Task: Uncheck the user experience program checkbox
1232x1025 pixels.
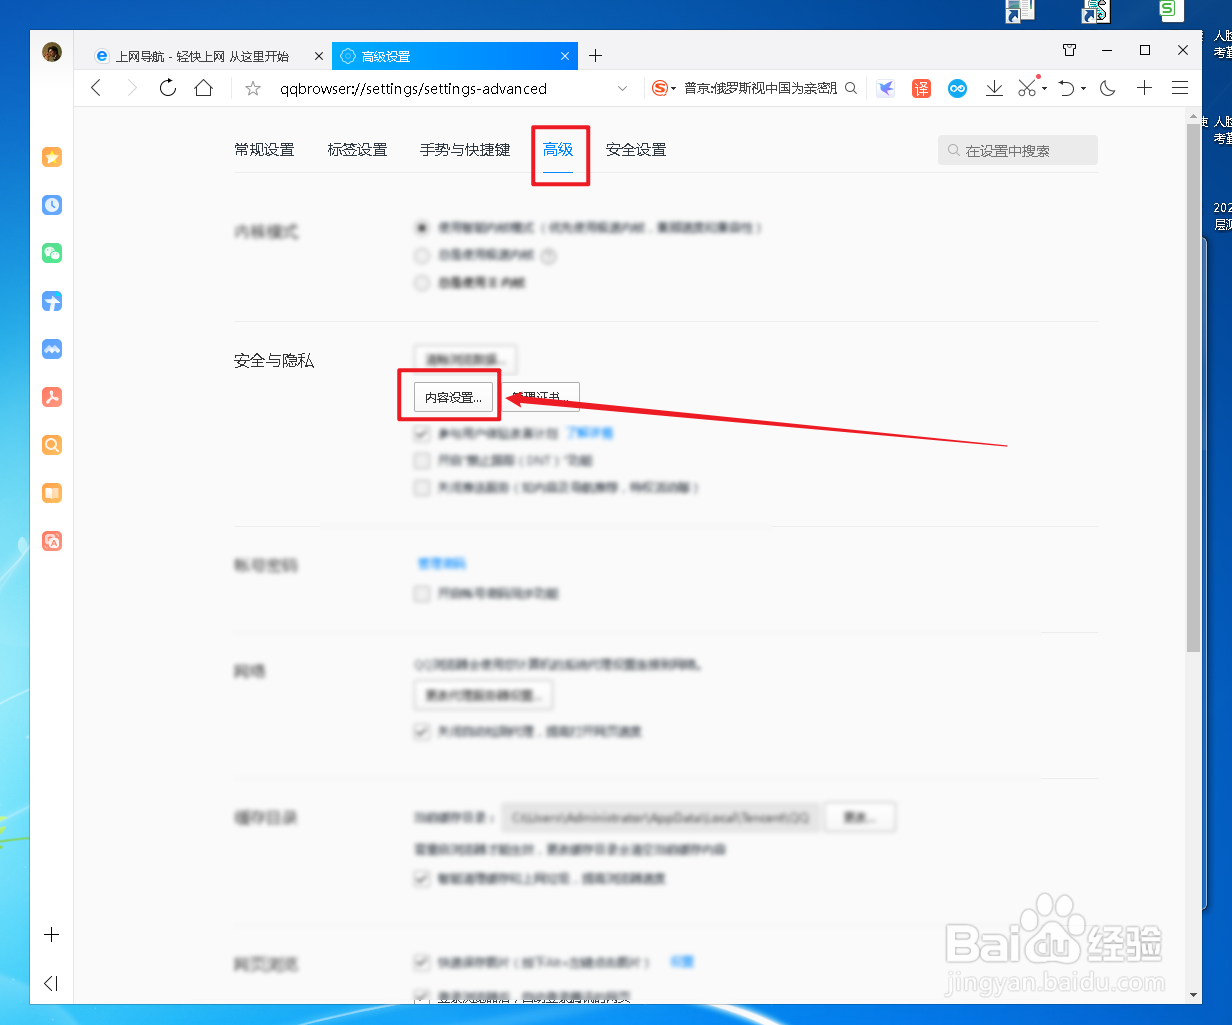Action: [x=422, y=434]
